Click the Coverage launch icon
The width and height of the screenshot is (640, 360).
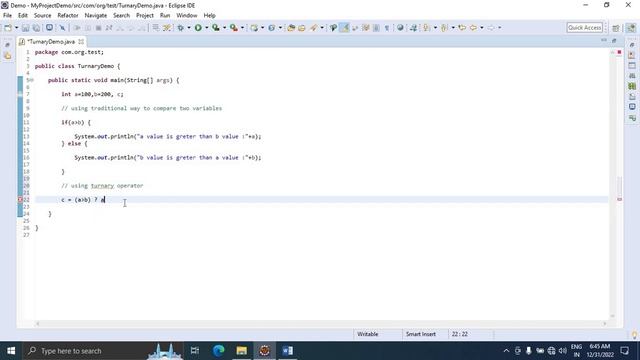click(x=216, y=28)
